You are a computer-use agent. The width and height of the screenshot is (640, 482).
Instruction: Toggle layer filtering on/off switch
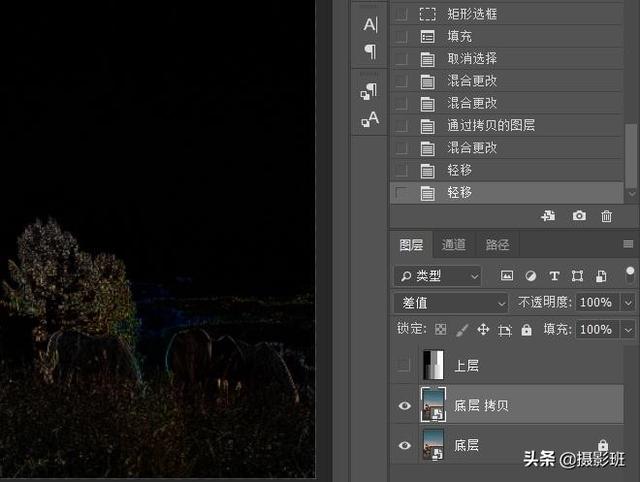(x=630, y=275)
